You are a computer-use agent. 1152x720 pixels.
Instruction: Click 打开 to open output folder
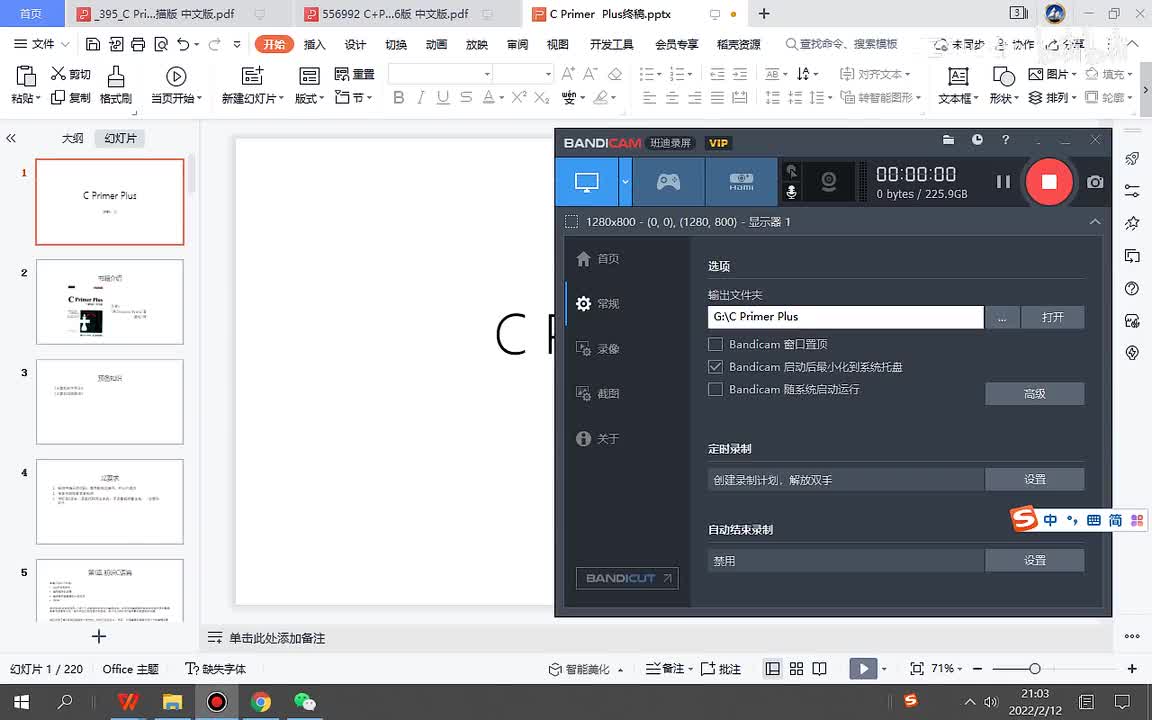[1052, 317]
